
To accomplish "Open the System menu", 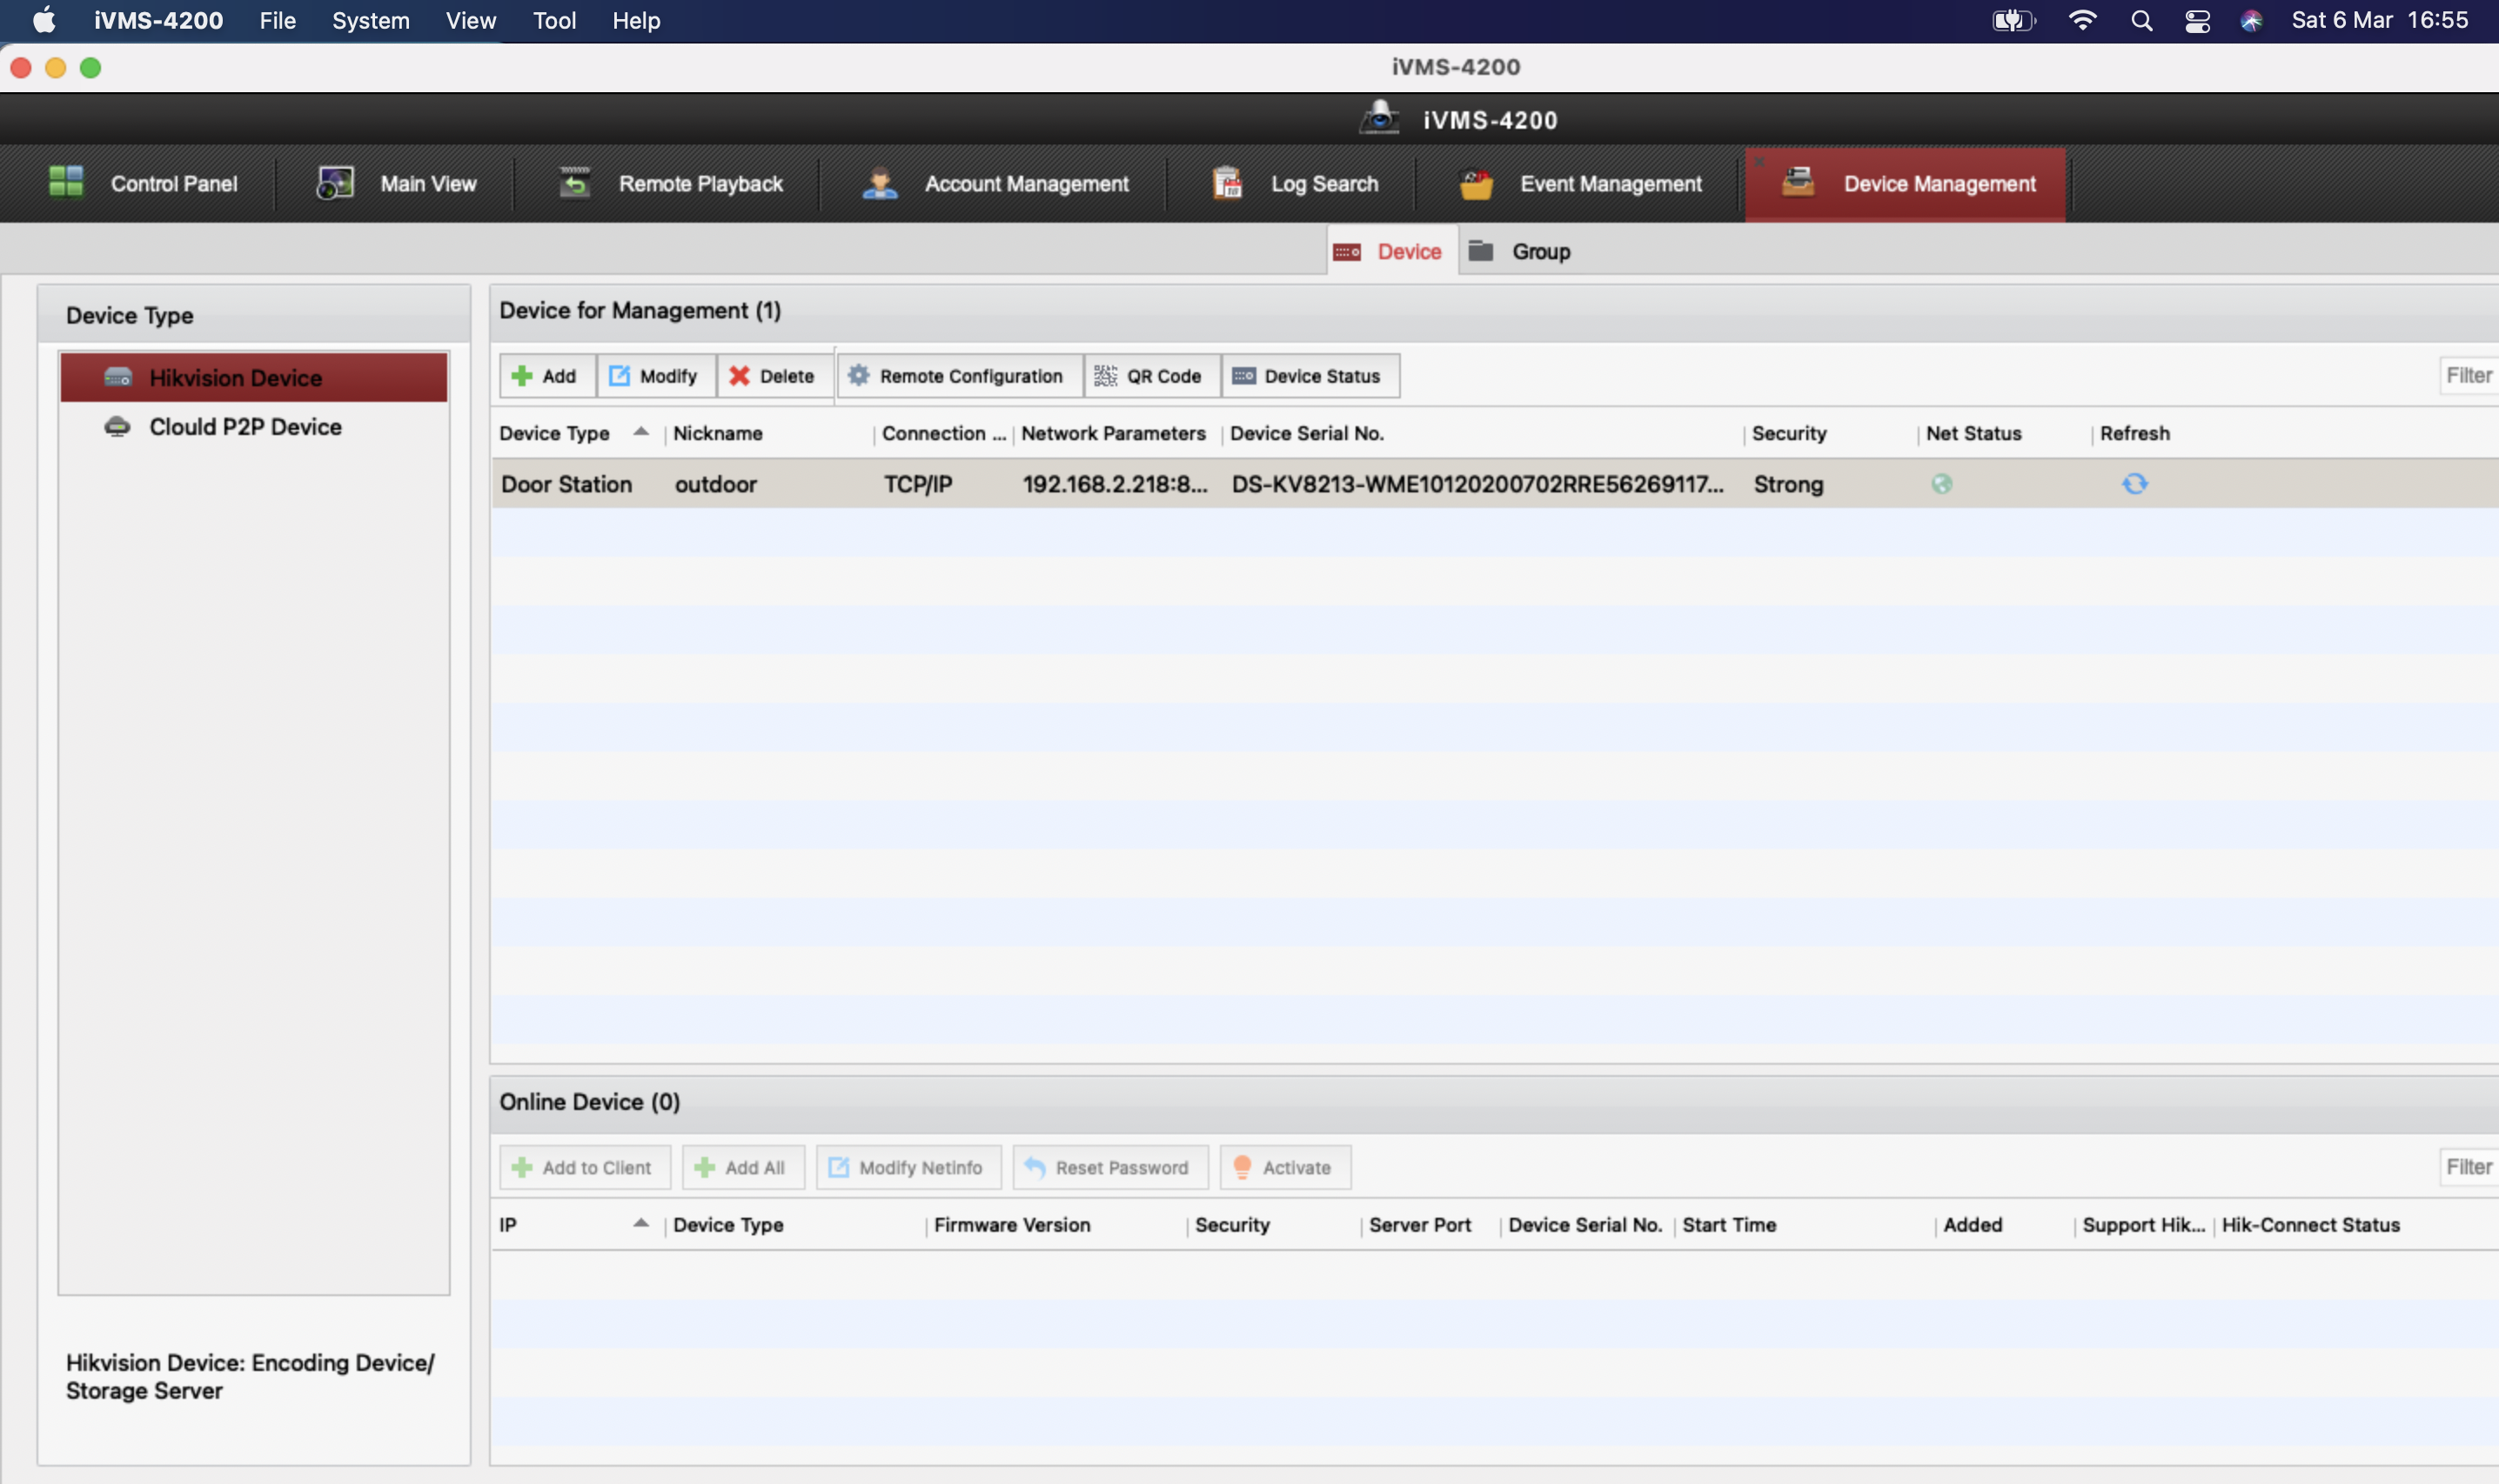I will (x=370, y=21).
